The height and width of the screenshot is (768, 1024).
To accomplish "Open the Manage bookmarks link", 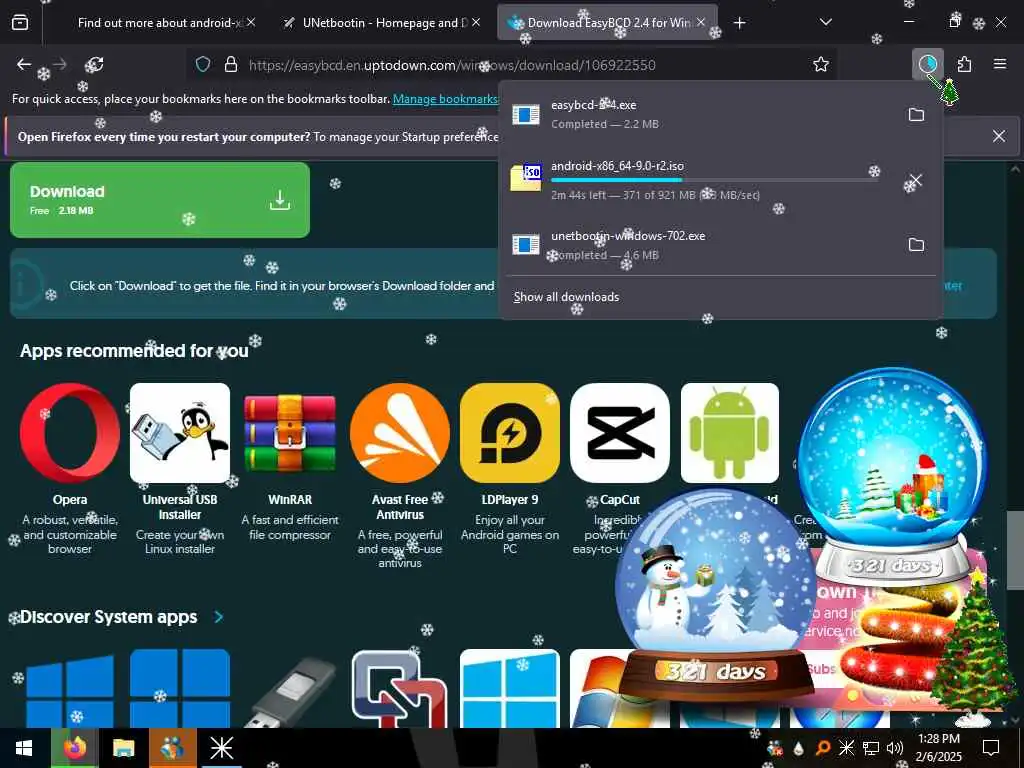I will pyautogui.click(x=445, y=99).
